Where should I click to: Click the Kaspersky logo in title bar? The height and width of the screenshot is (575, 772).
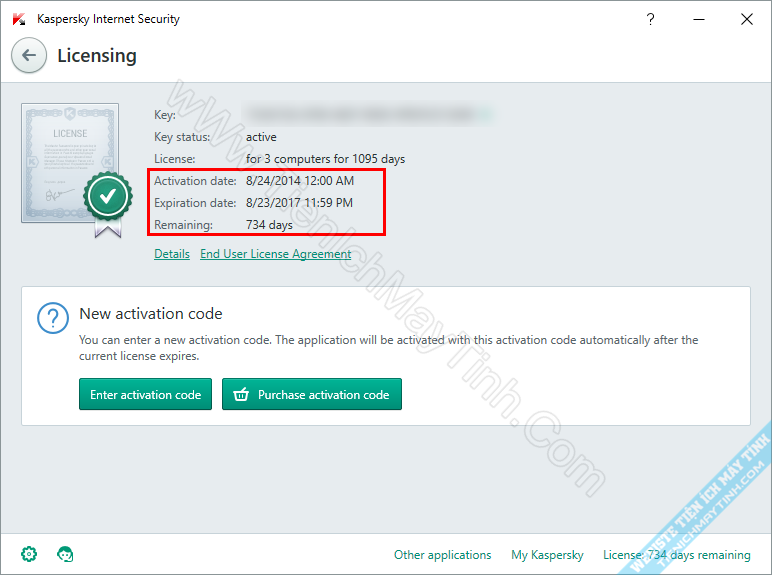point(19,19)
